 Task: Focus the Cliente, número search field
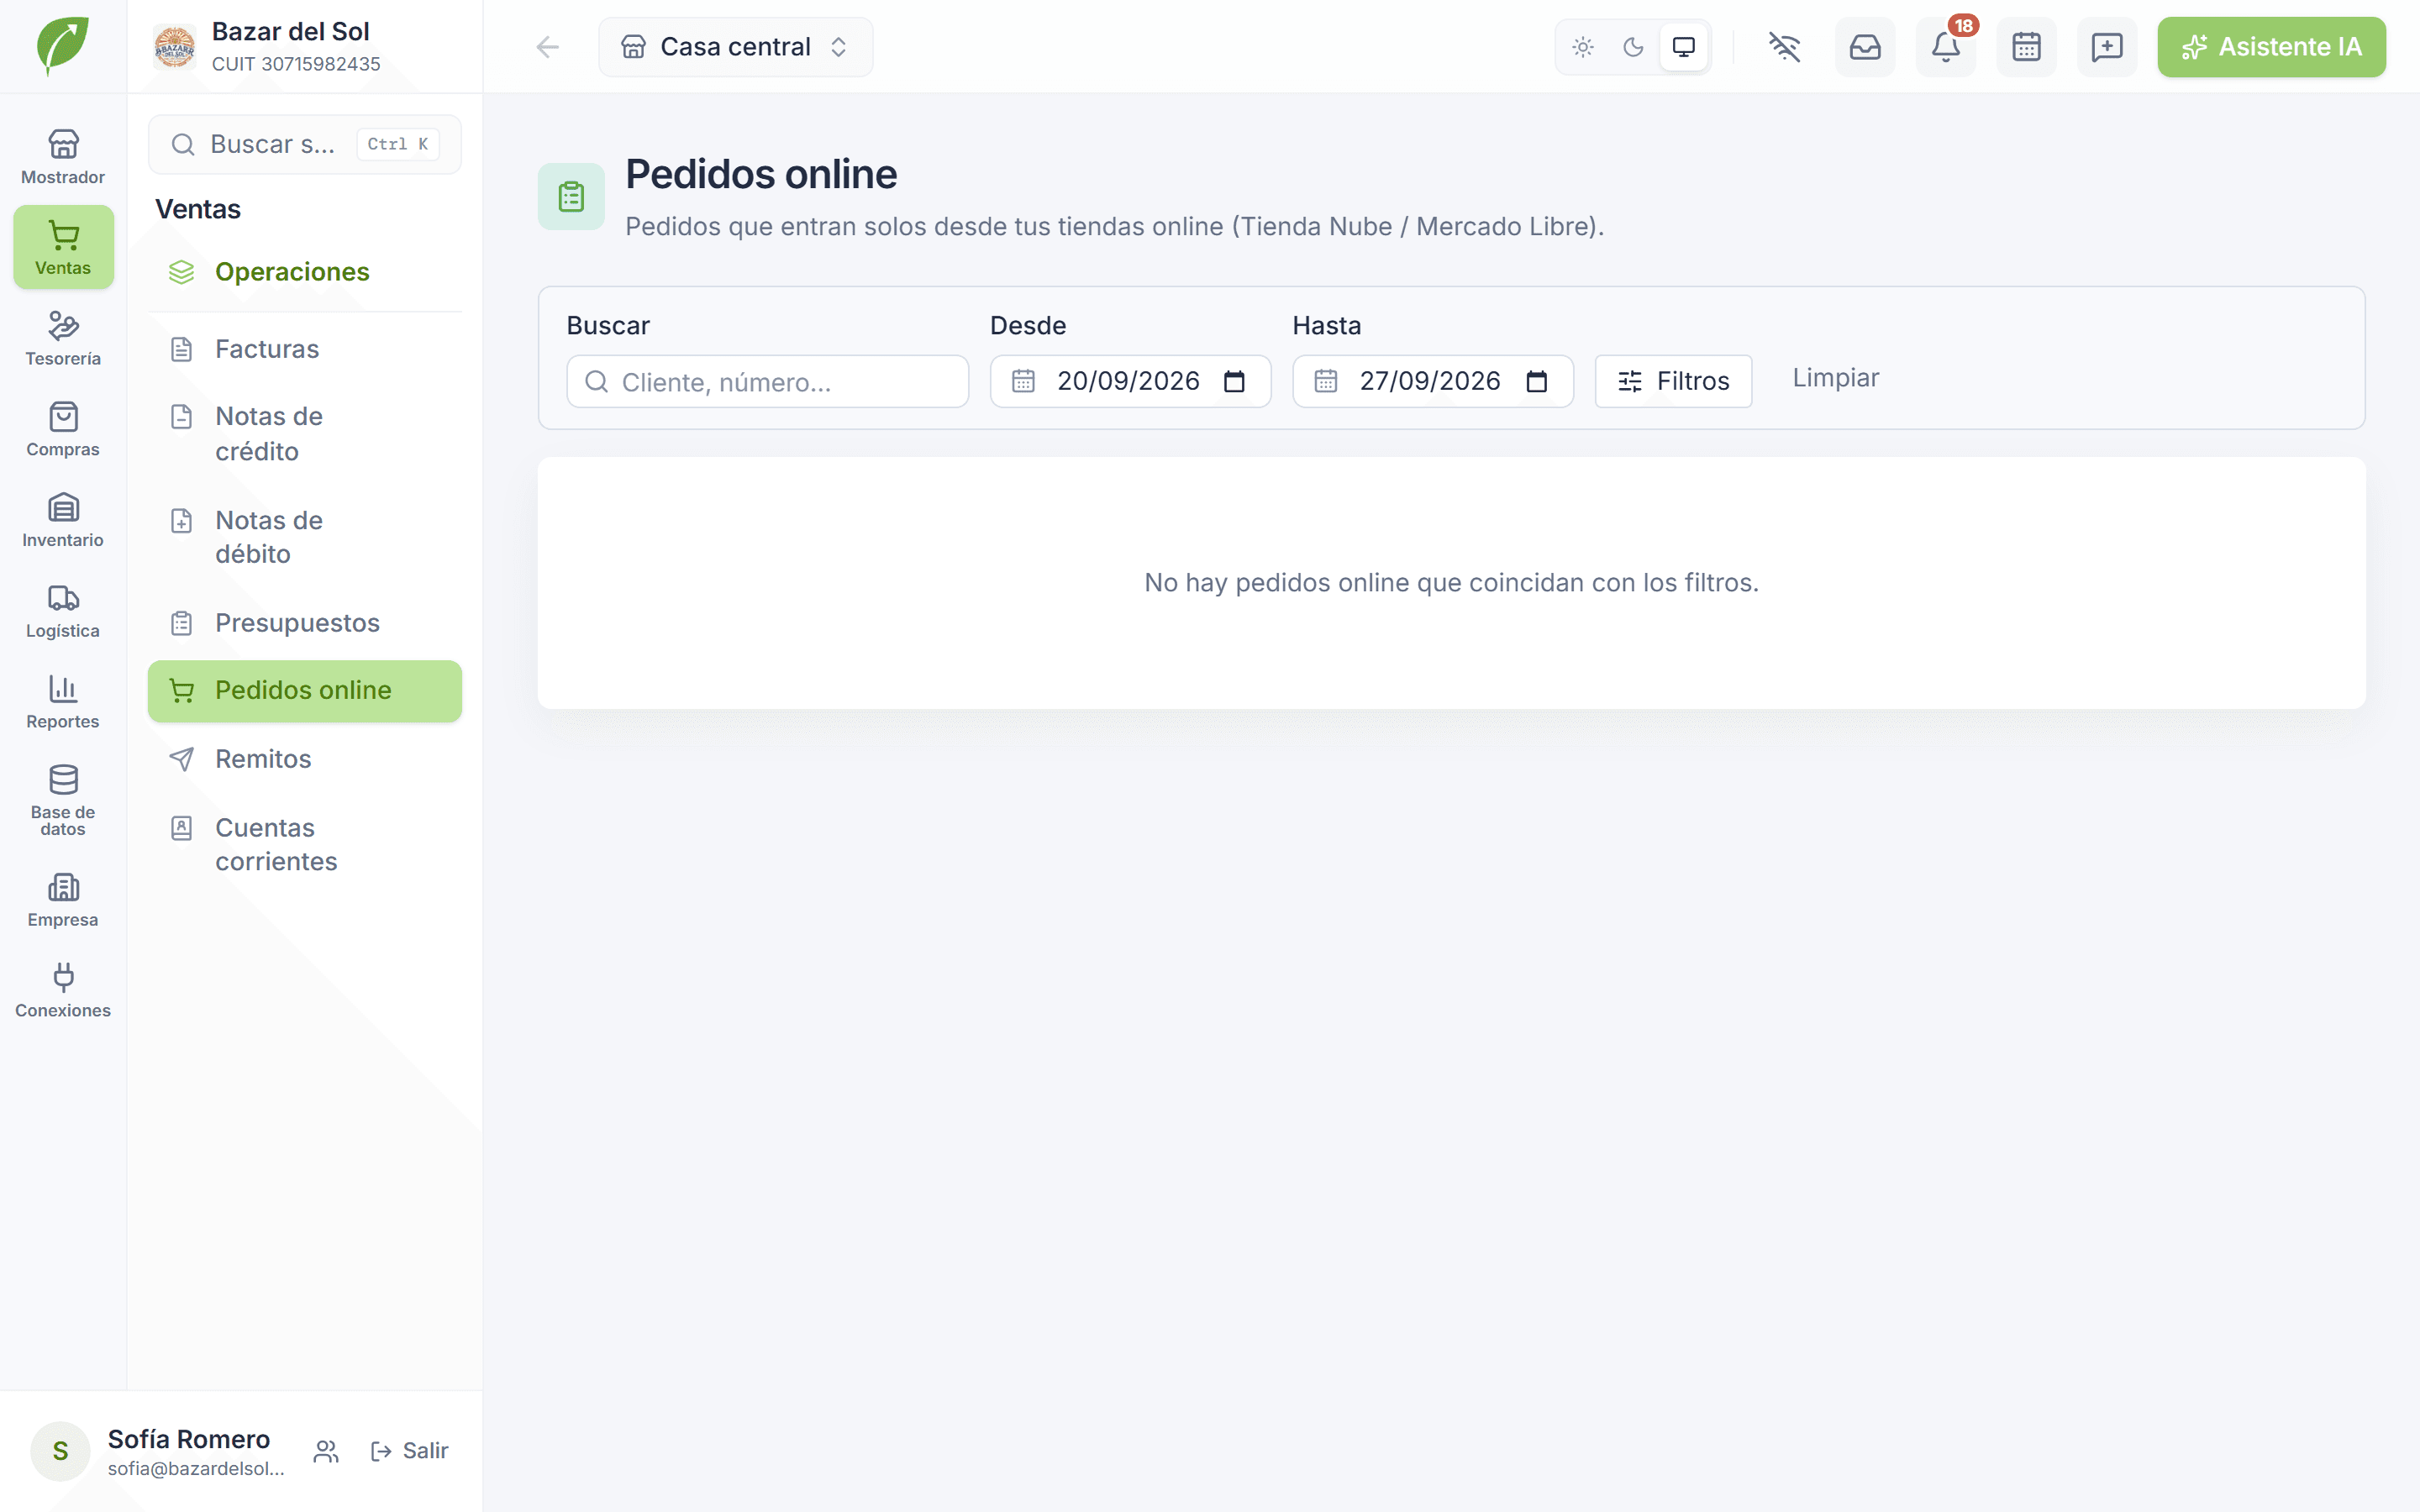pyautogui.click(x=767, y=381)
